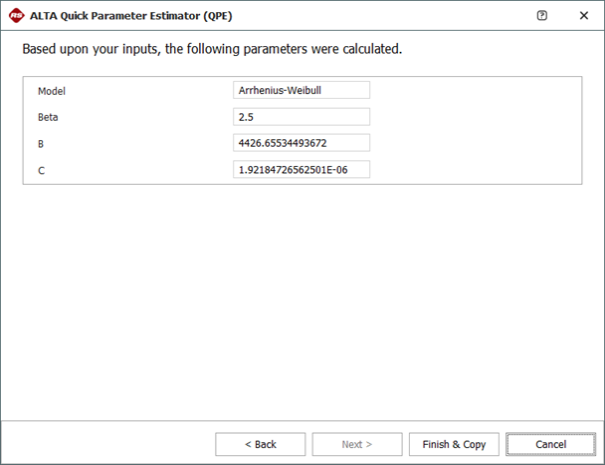Click the grayed-out Next button
Viewport: 605px width, 465px height.
356,444
